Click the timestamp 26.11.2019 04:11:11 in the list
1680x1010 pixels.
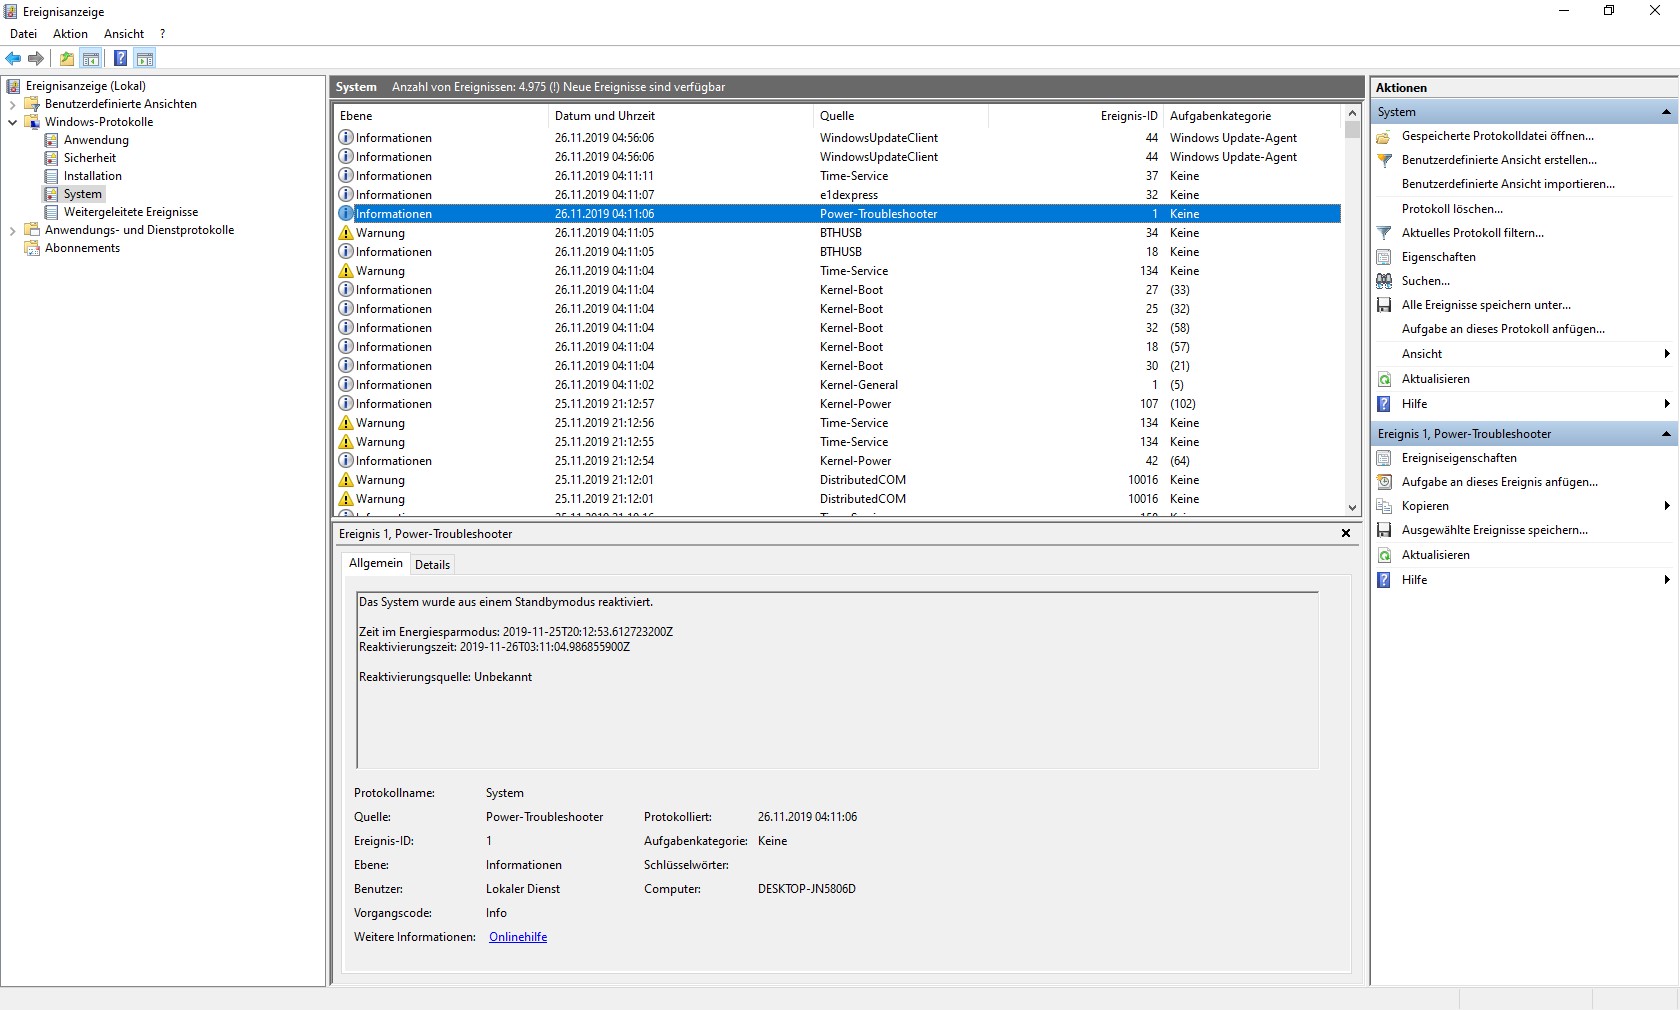604,176
